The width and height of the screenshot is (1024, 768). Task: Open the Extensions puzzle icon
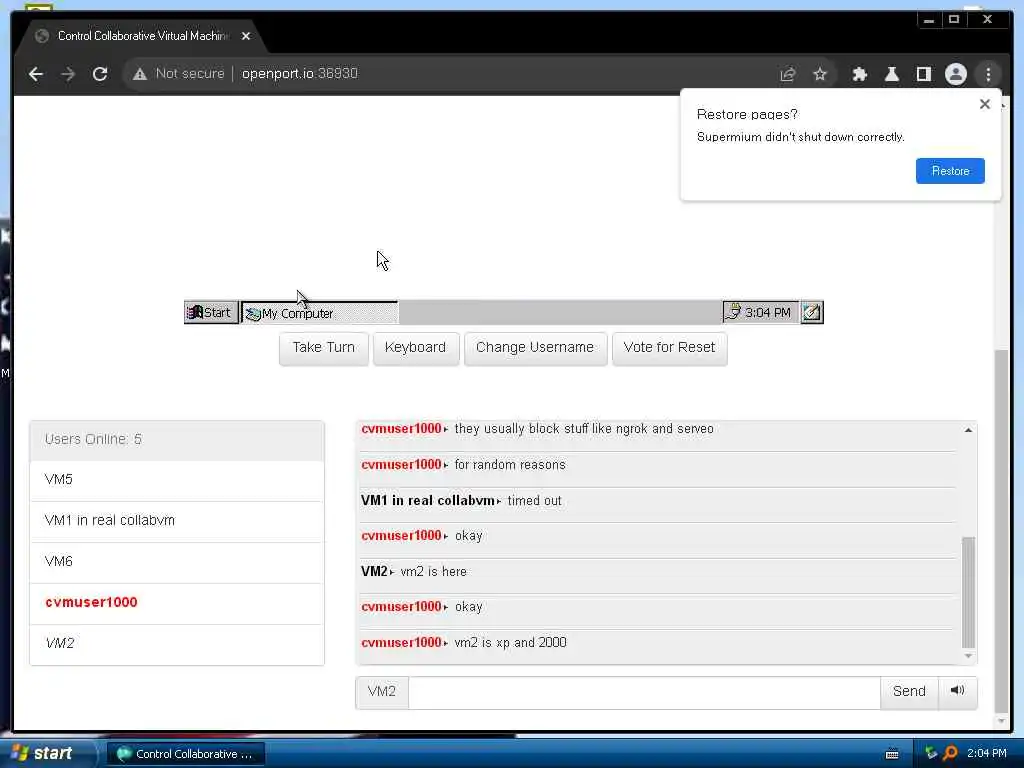[x=859, y=74]
